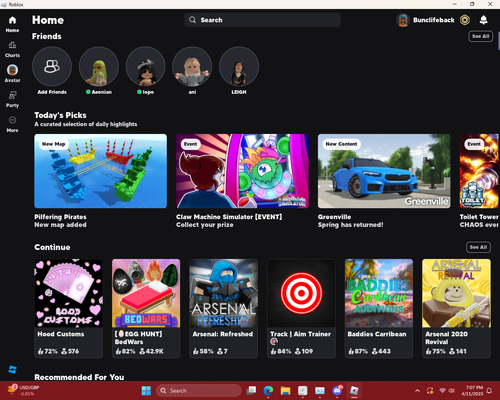Click the search magnifier icon in Roblox
The width and height of the screenshot is (500, 400).
192,20
